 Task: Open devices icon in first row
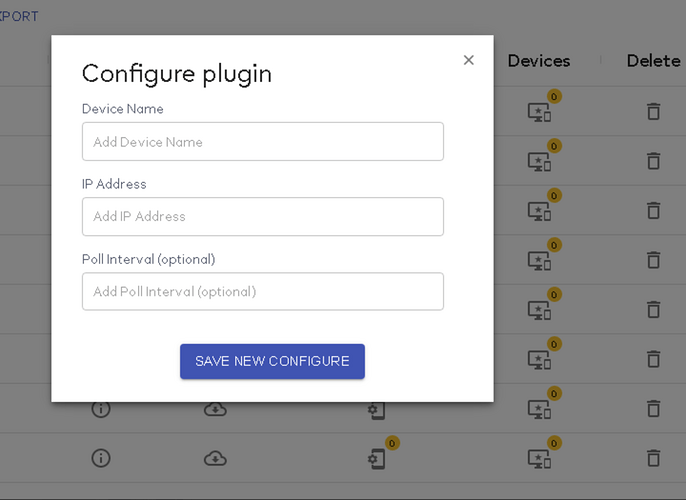click(539, 112)
